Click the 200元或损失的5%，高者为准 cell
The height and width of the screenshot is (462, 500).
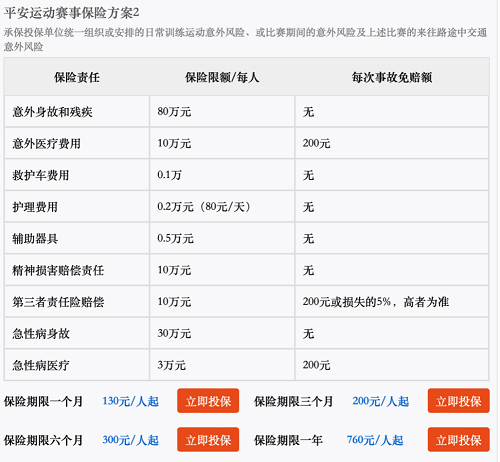click(x=392, y=302)
